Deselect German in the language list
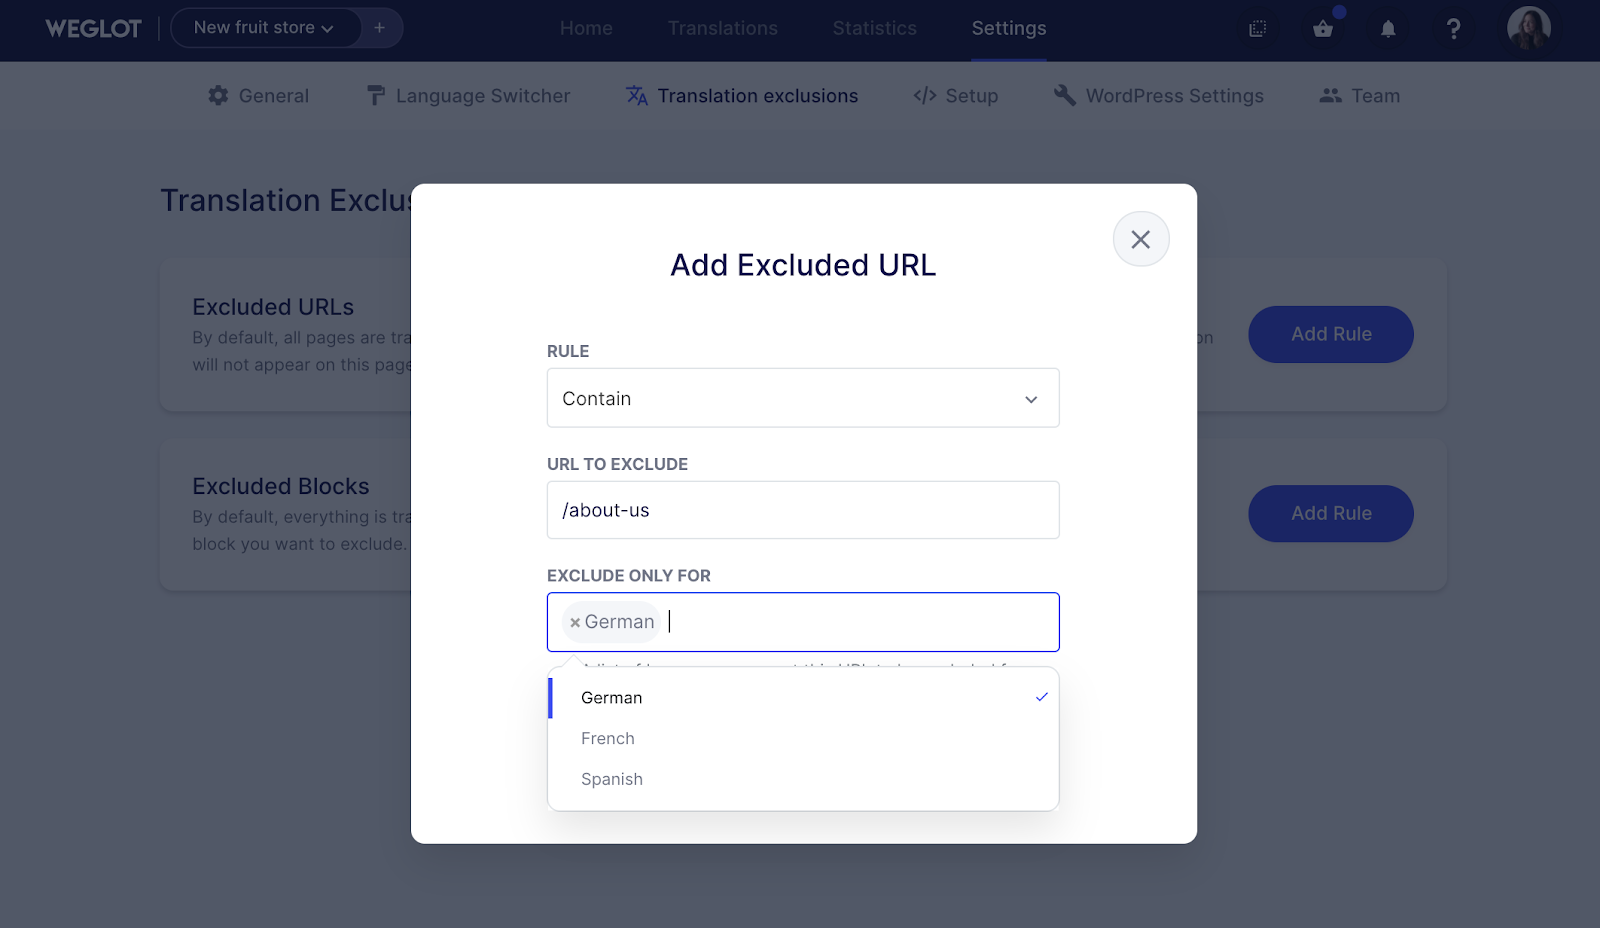1600x928 pixels. tap(803, 698)
